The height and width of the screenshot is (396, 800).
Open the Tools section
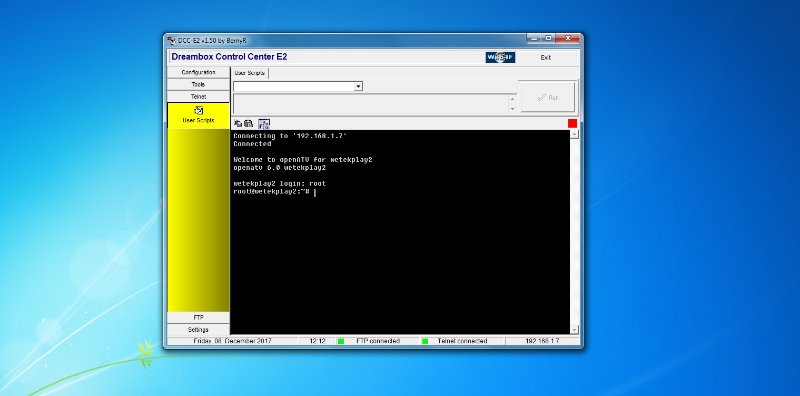[x=198, y=85]
